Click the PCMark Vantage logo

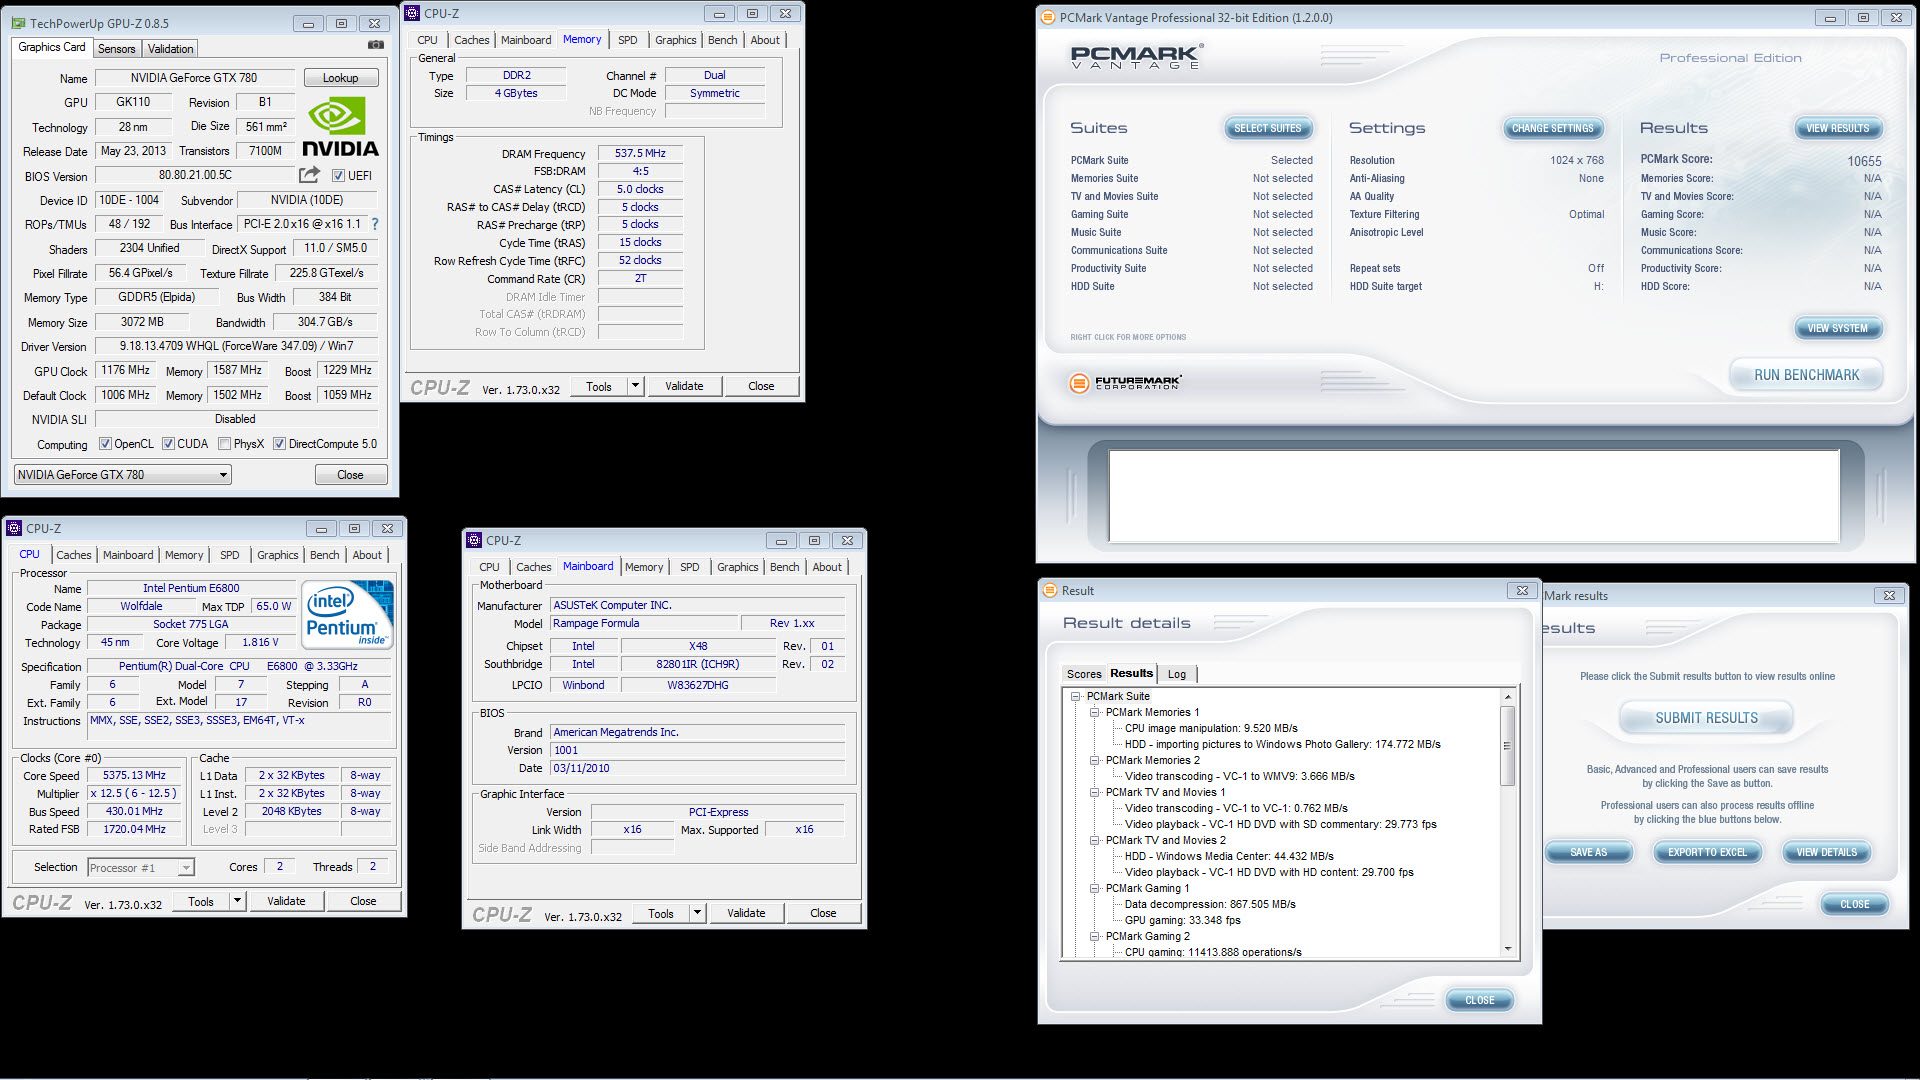(1136, 57)
